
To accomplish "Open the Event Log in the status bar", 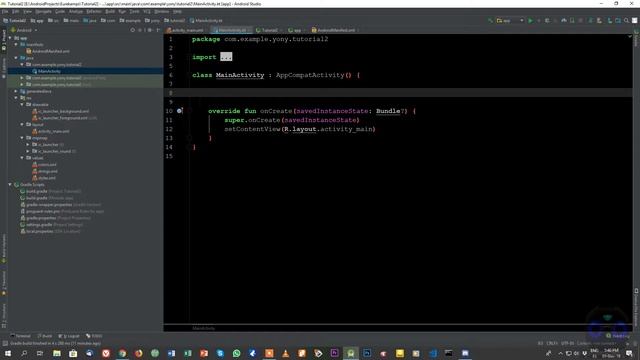I will click(618, 336).
